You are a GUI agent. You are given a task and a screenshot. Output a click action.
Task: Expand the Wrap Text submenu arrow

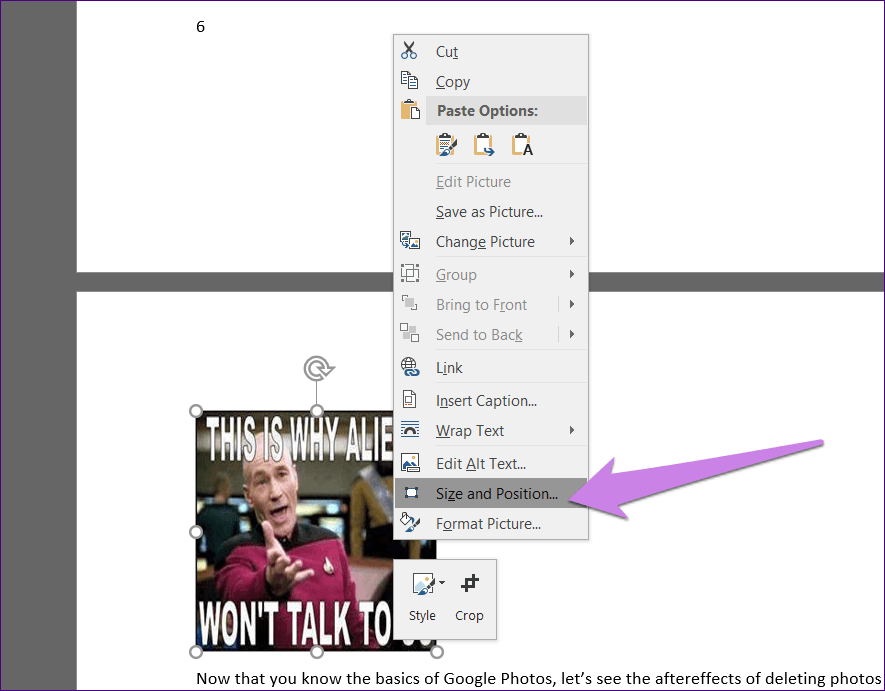point(572,430)
